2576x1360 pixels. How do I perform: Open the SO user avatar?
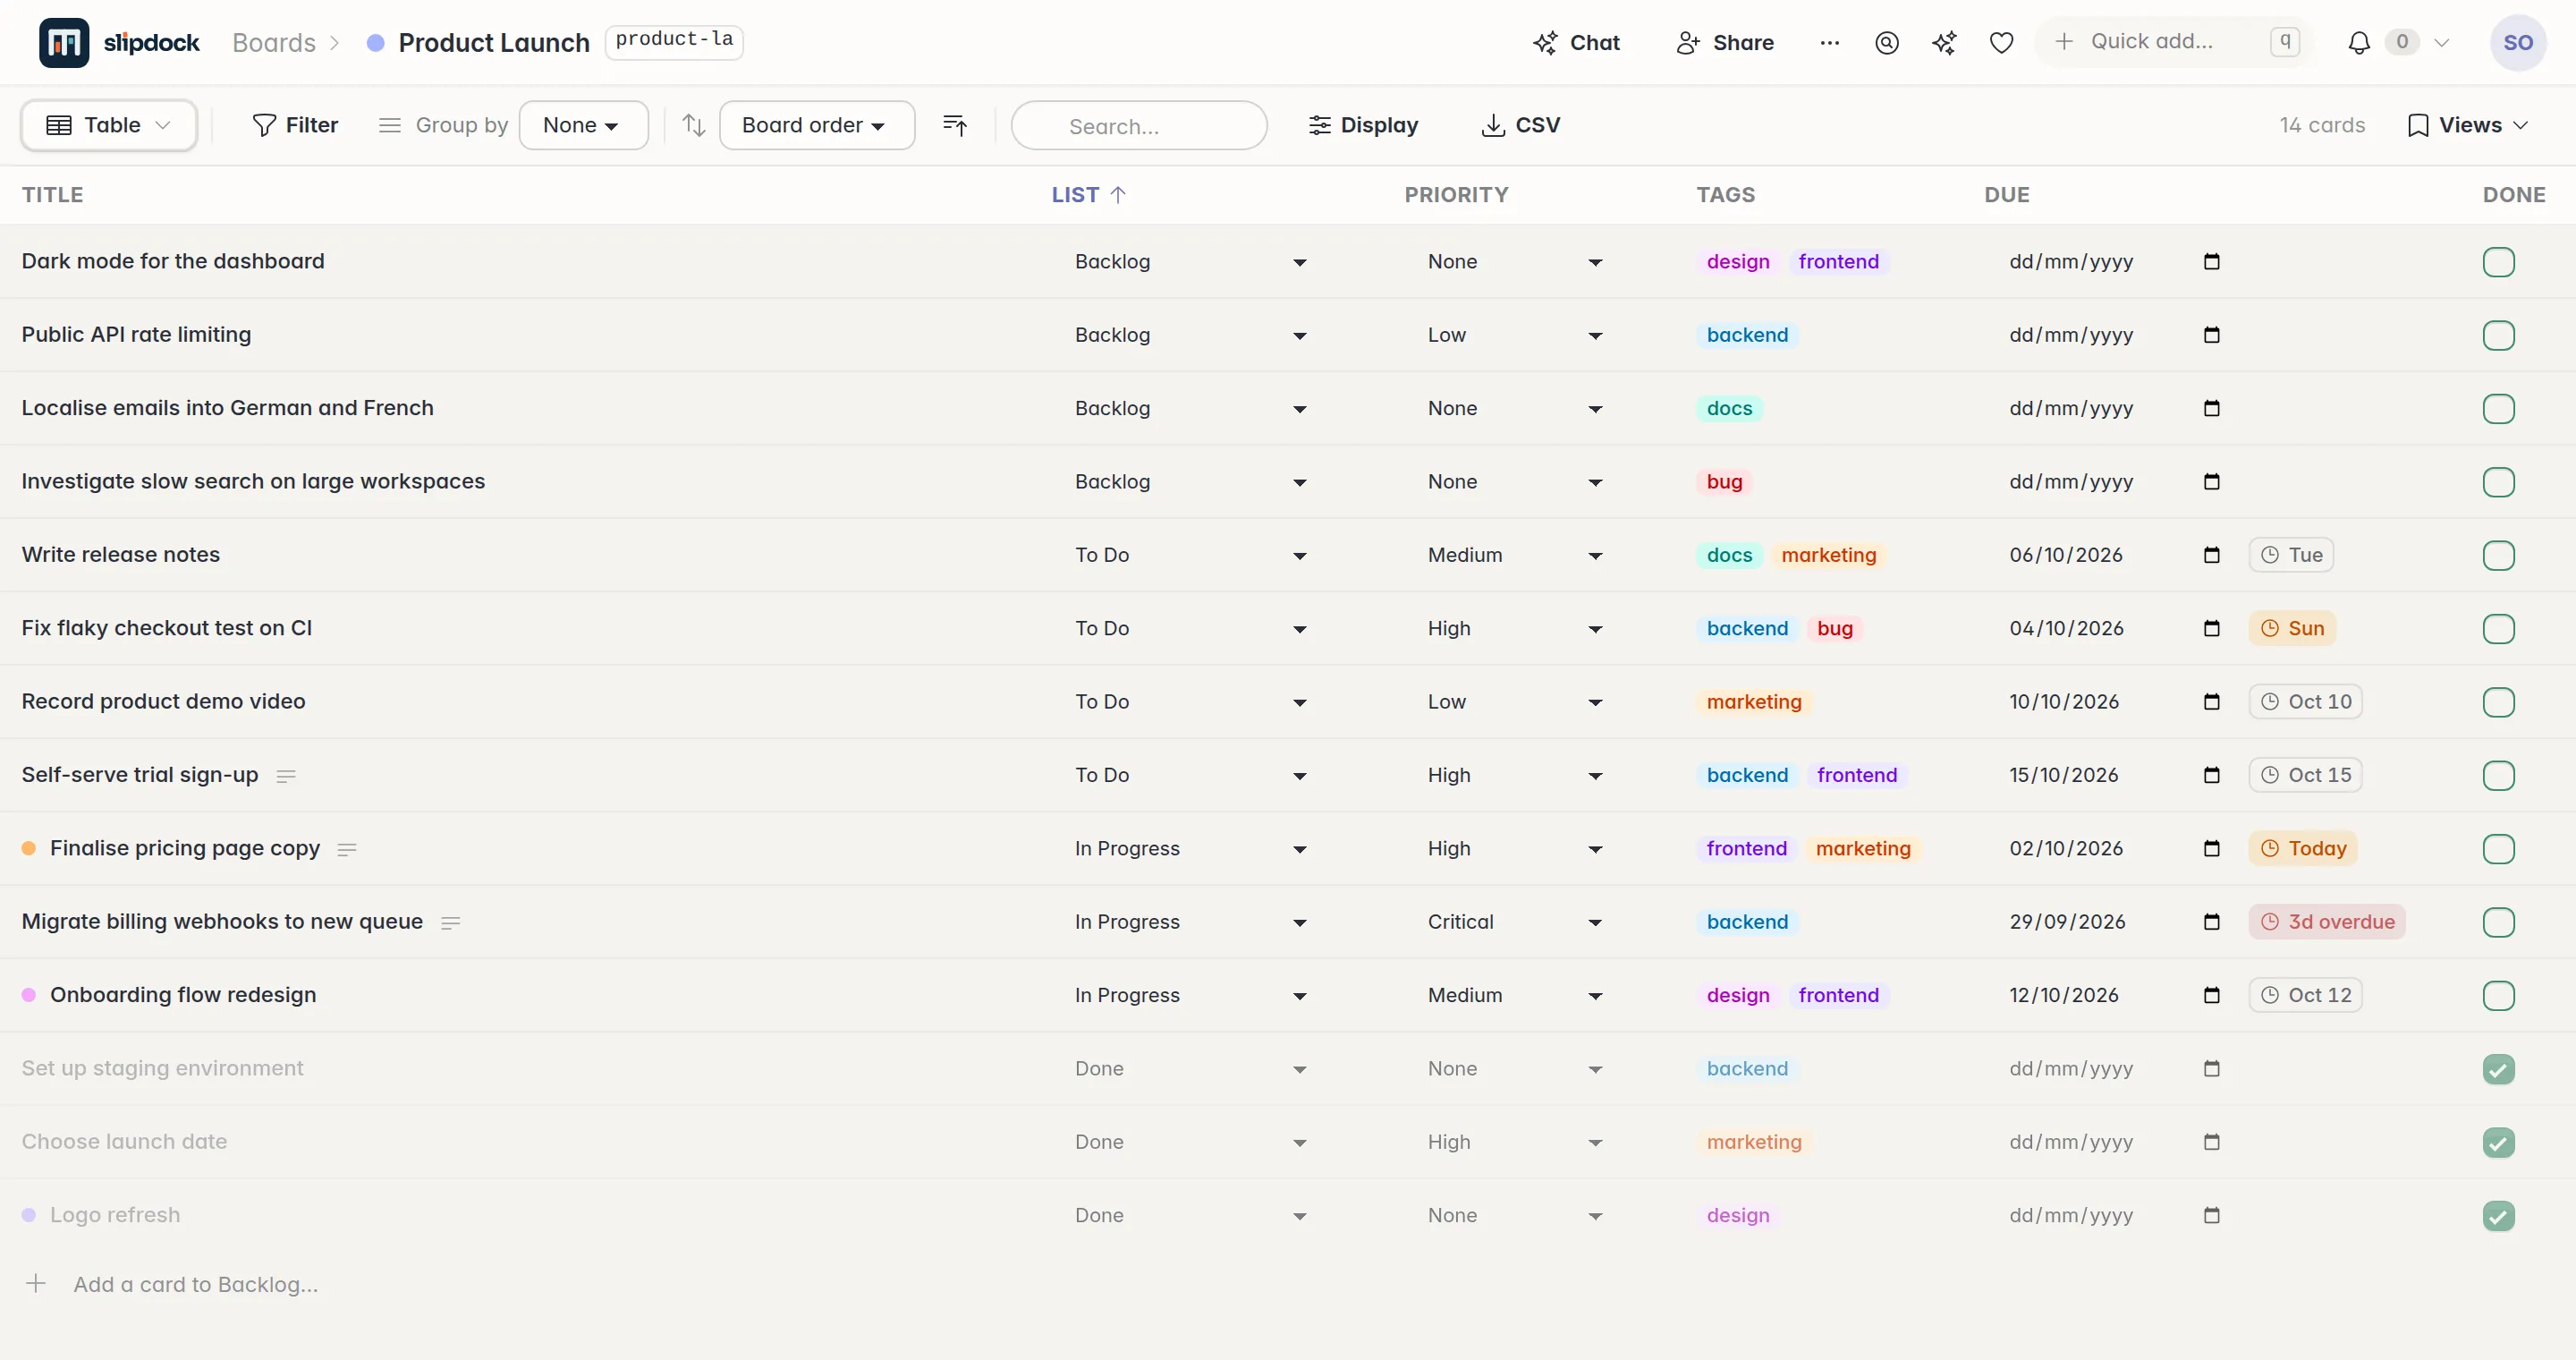(x=2517, y=42)
